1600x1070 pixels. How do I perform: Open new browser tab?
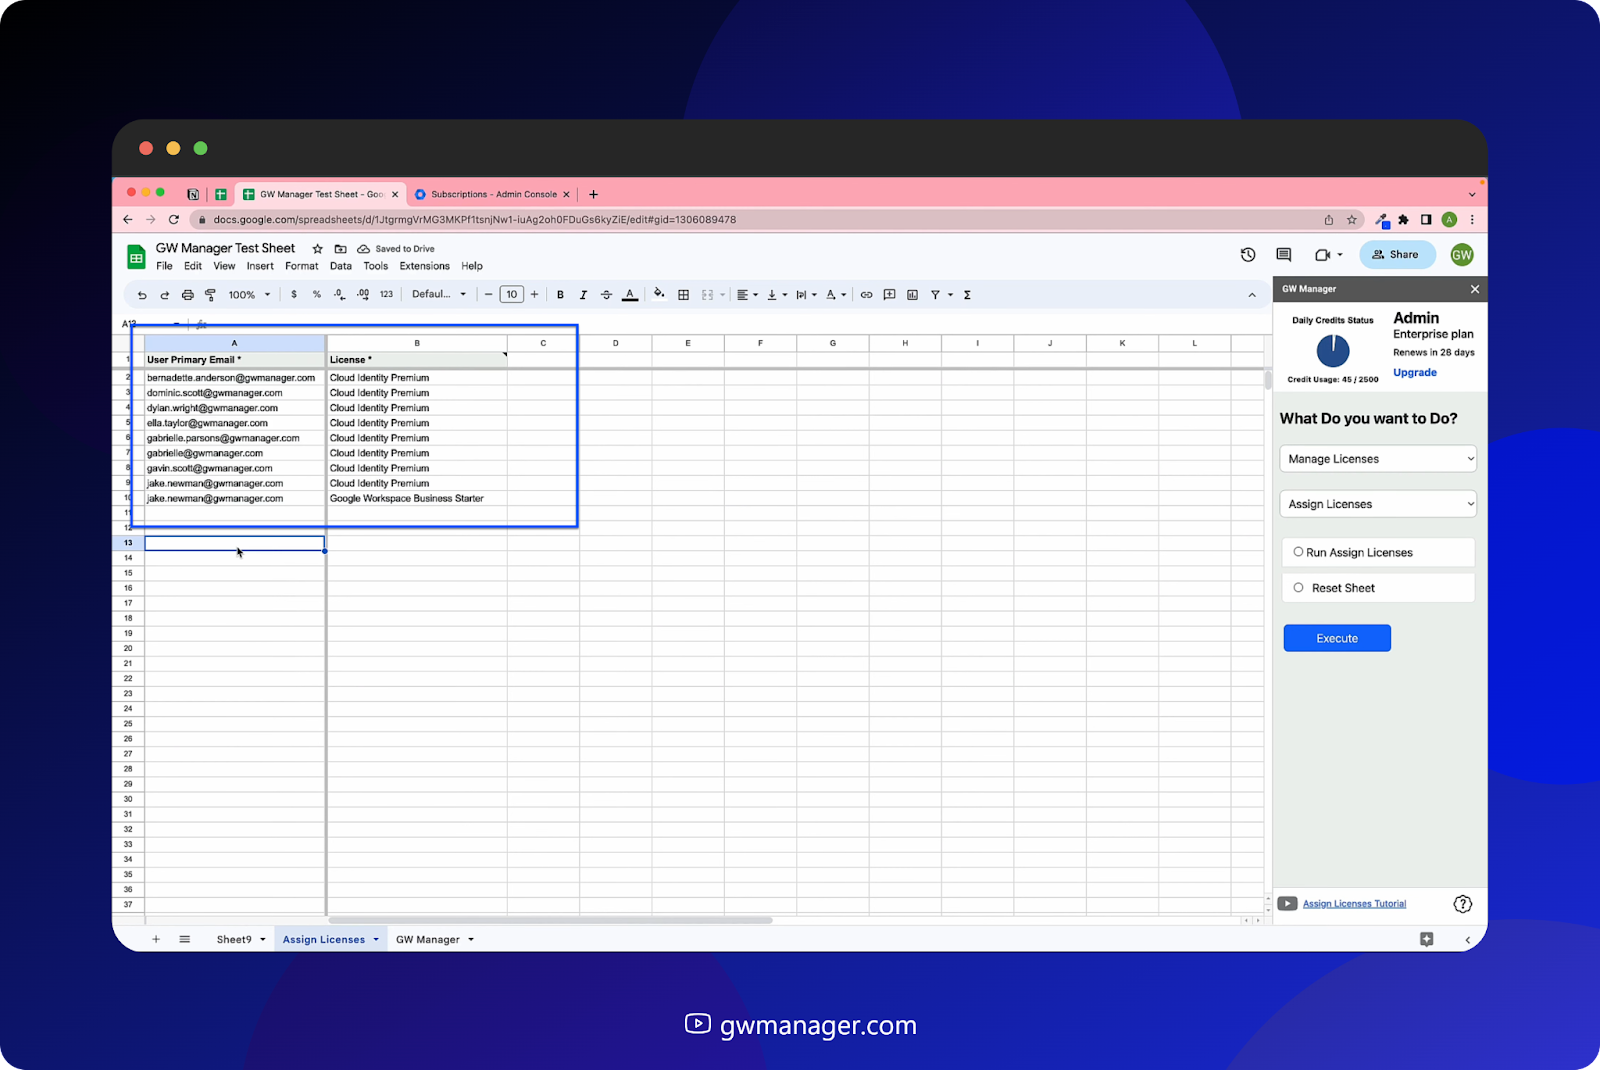593,194
